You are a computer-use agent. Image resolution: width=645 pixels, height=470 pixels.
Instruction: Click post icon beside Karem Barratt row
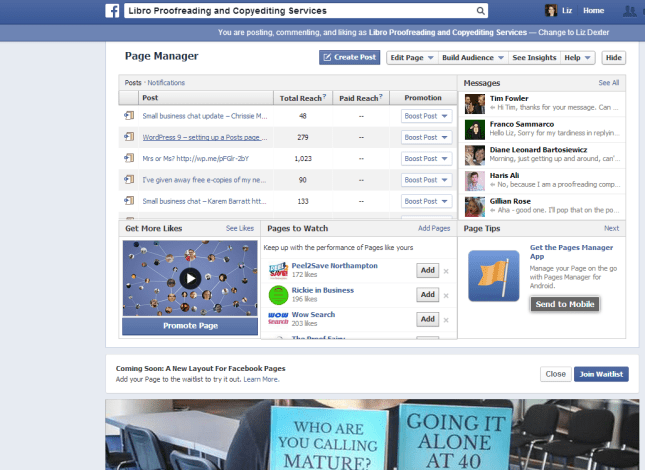[x=129, y=201]
